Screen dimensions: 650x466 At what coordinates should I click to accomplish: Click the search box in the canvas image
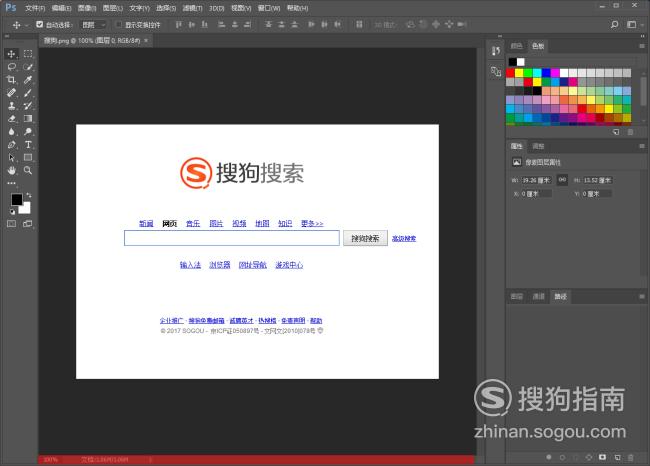click(232, 238)
